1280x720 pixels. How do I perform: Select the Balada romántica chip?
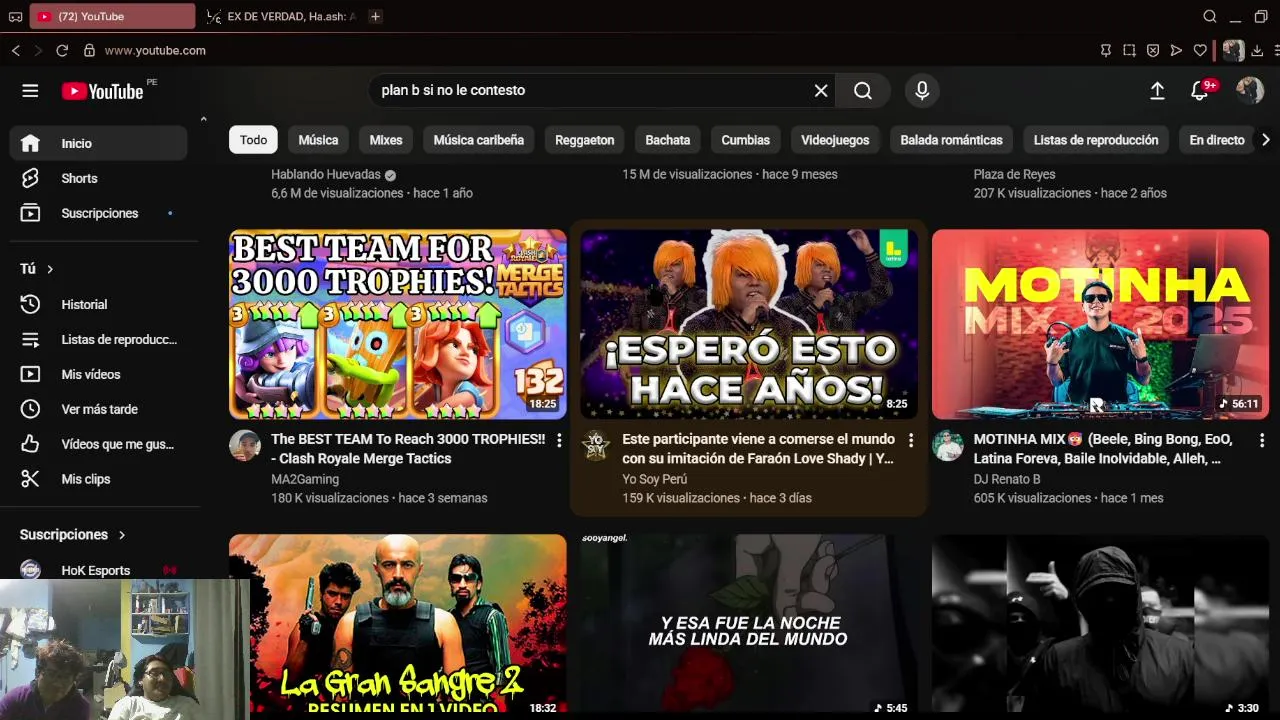pos(951,140)
